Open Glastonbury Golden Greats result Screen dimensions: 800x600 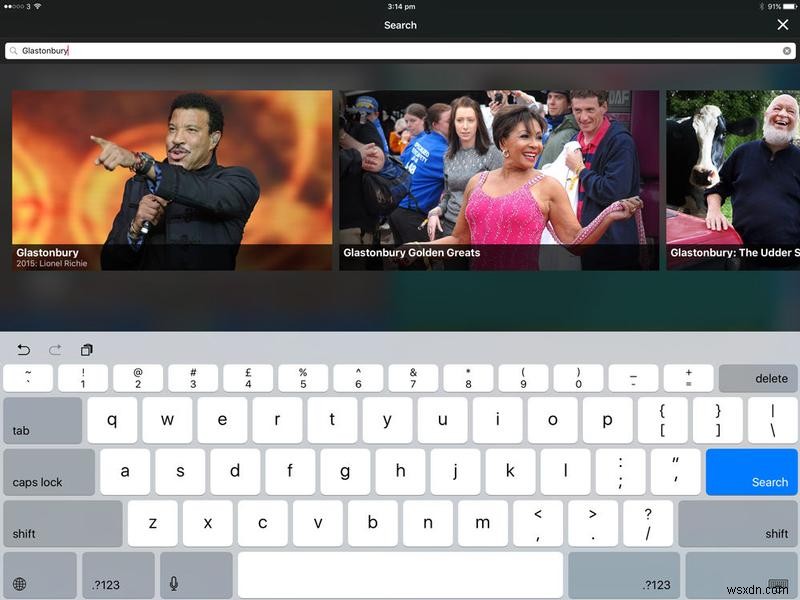(x=499, y=180)
